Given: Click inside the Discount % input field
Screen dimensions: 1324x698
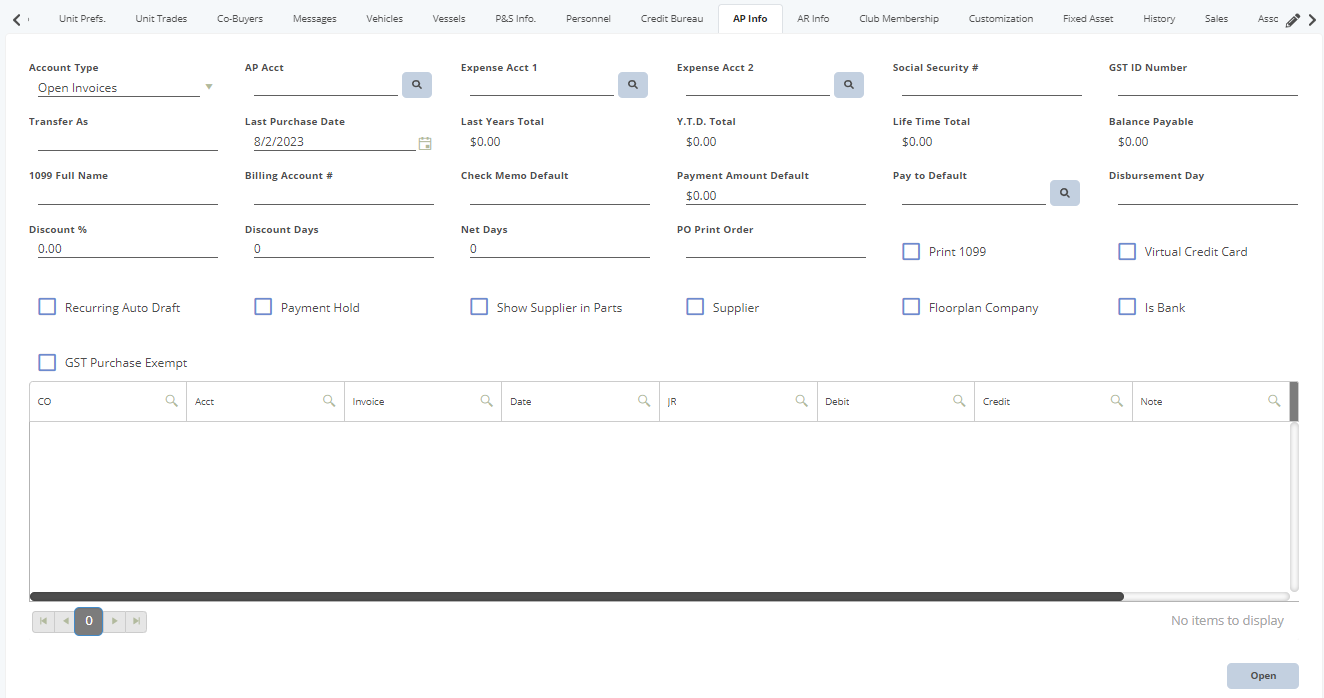Looking at the screenshot, I should (127, 248).
